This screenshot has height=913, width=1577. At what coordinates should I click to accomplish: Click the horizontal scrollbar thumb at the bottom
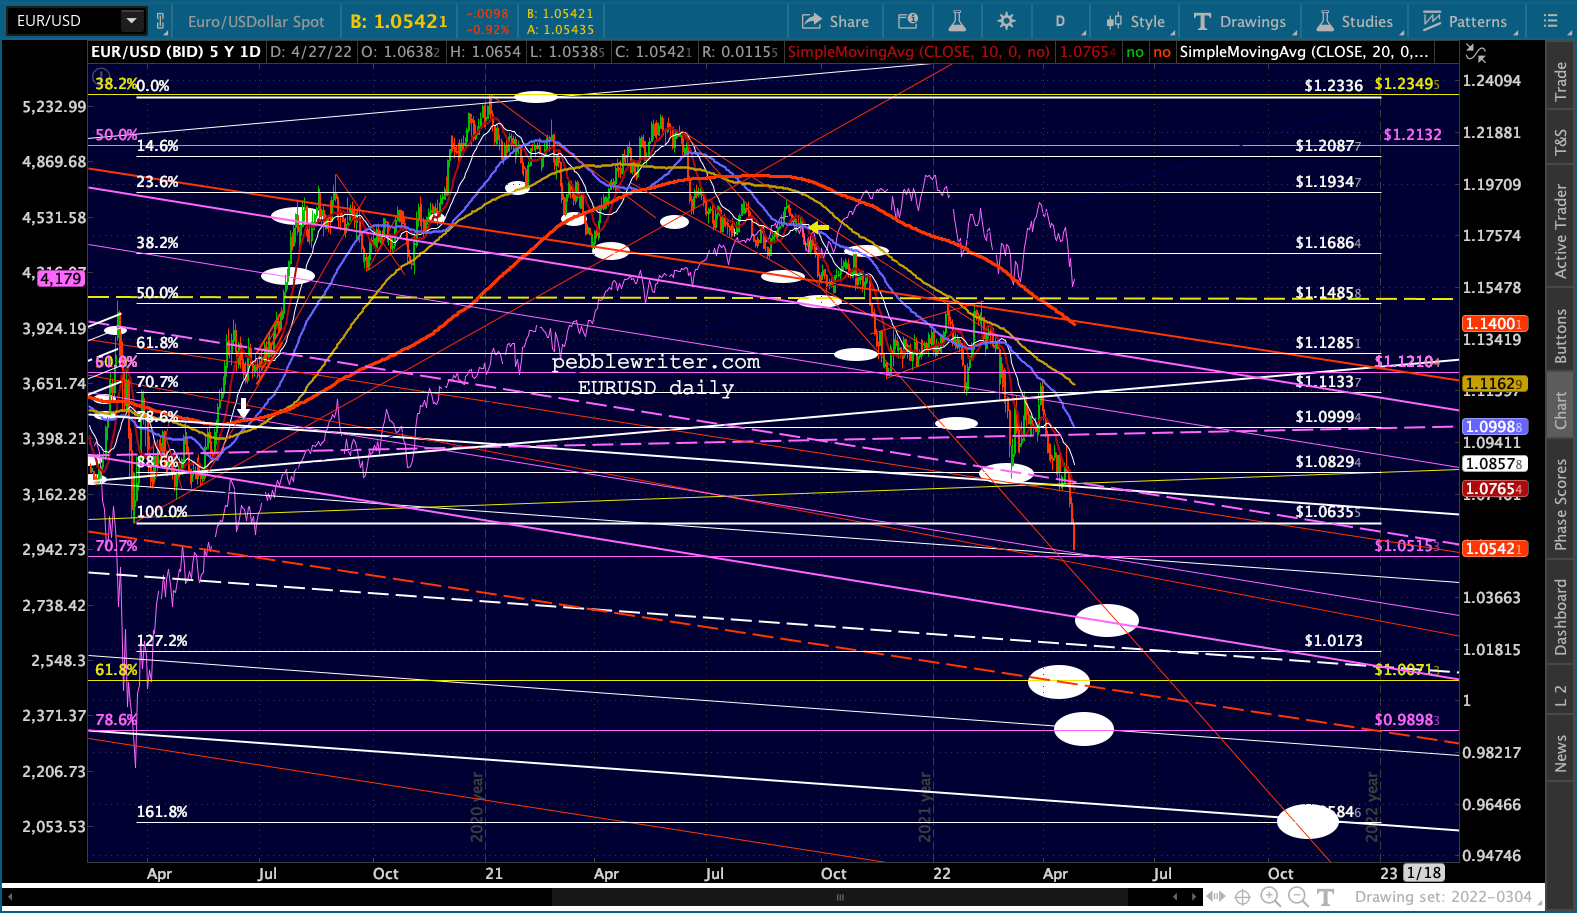[840, 897]
